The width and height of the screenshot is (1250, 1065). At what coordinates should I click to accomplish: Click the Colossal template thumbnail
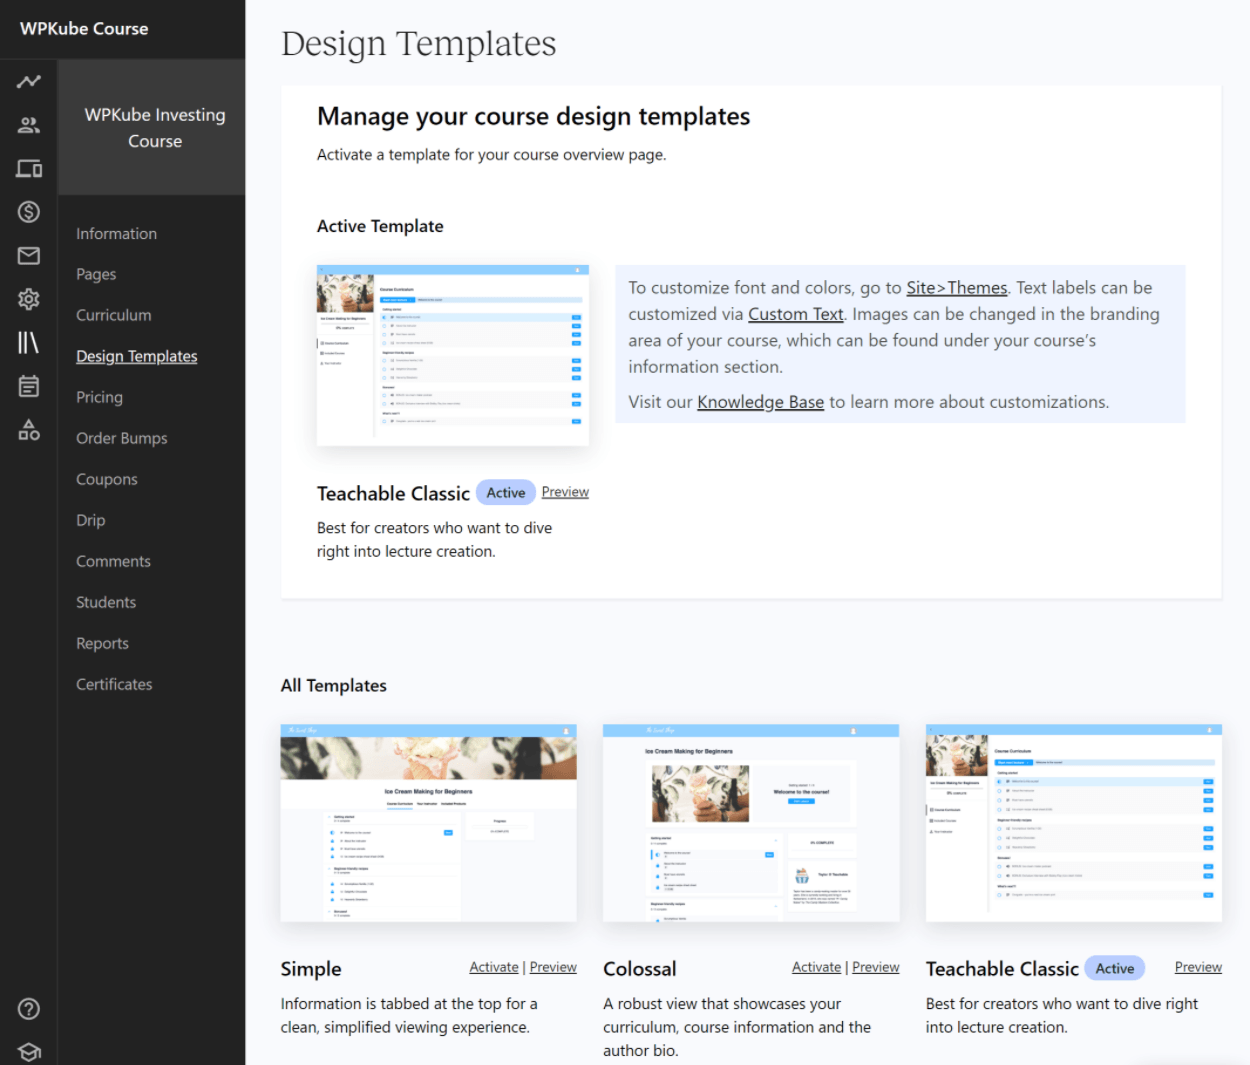pyautogui.click(x=751, y=823)
